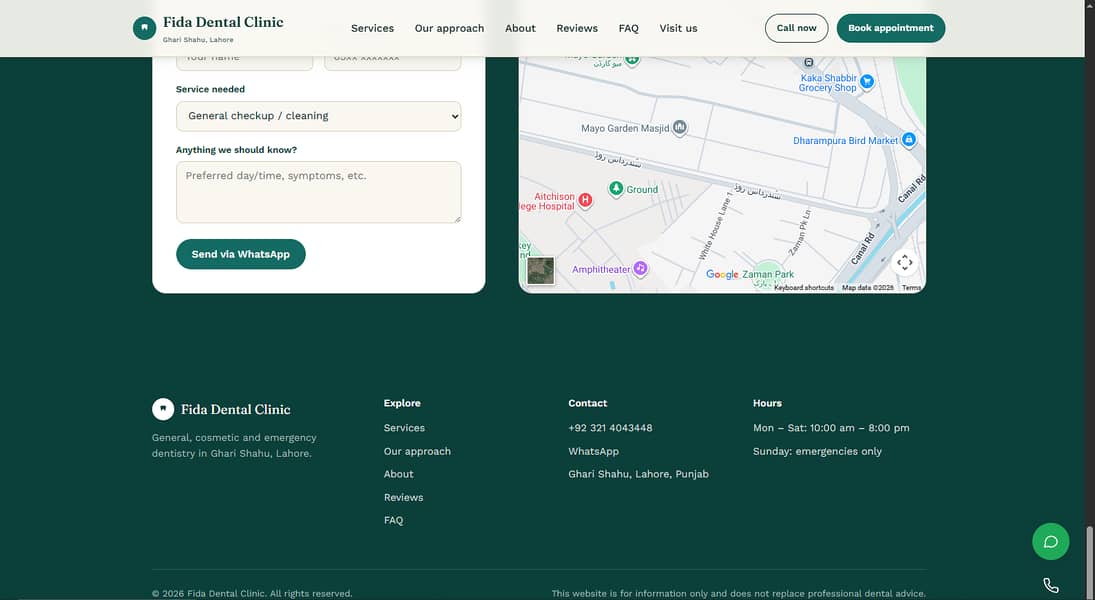Open map Keyboard shortcuts link
Image resolution: width=1095 pixels, height=600 pixels.
(804, 288)
